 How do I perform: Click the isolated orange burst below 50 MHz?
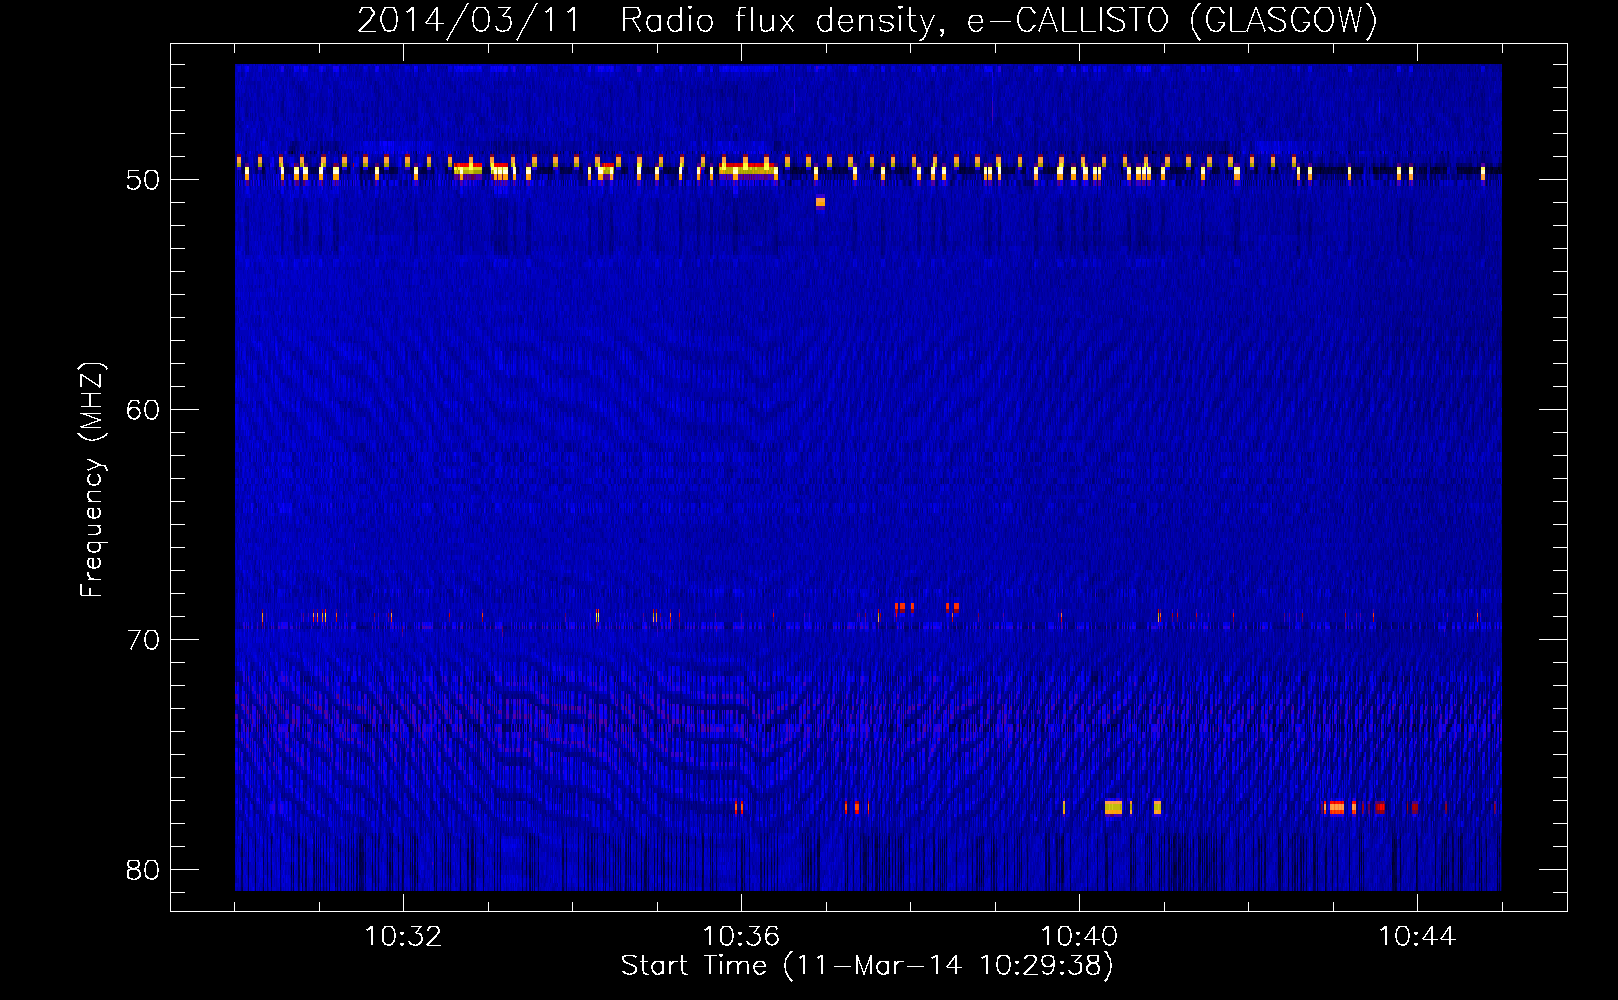820,202
